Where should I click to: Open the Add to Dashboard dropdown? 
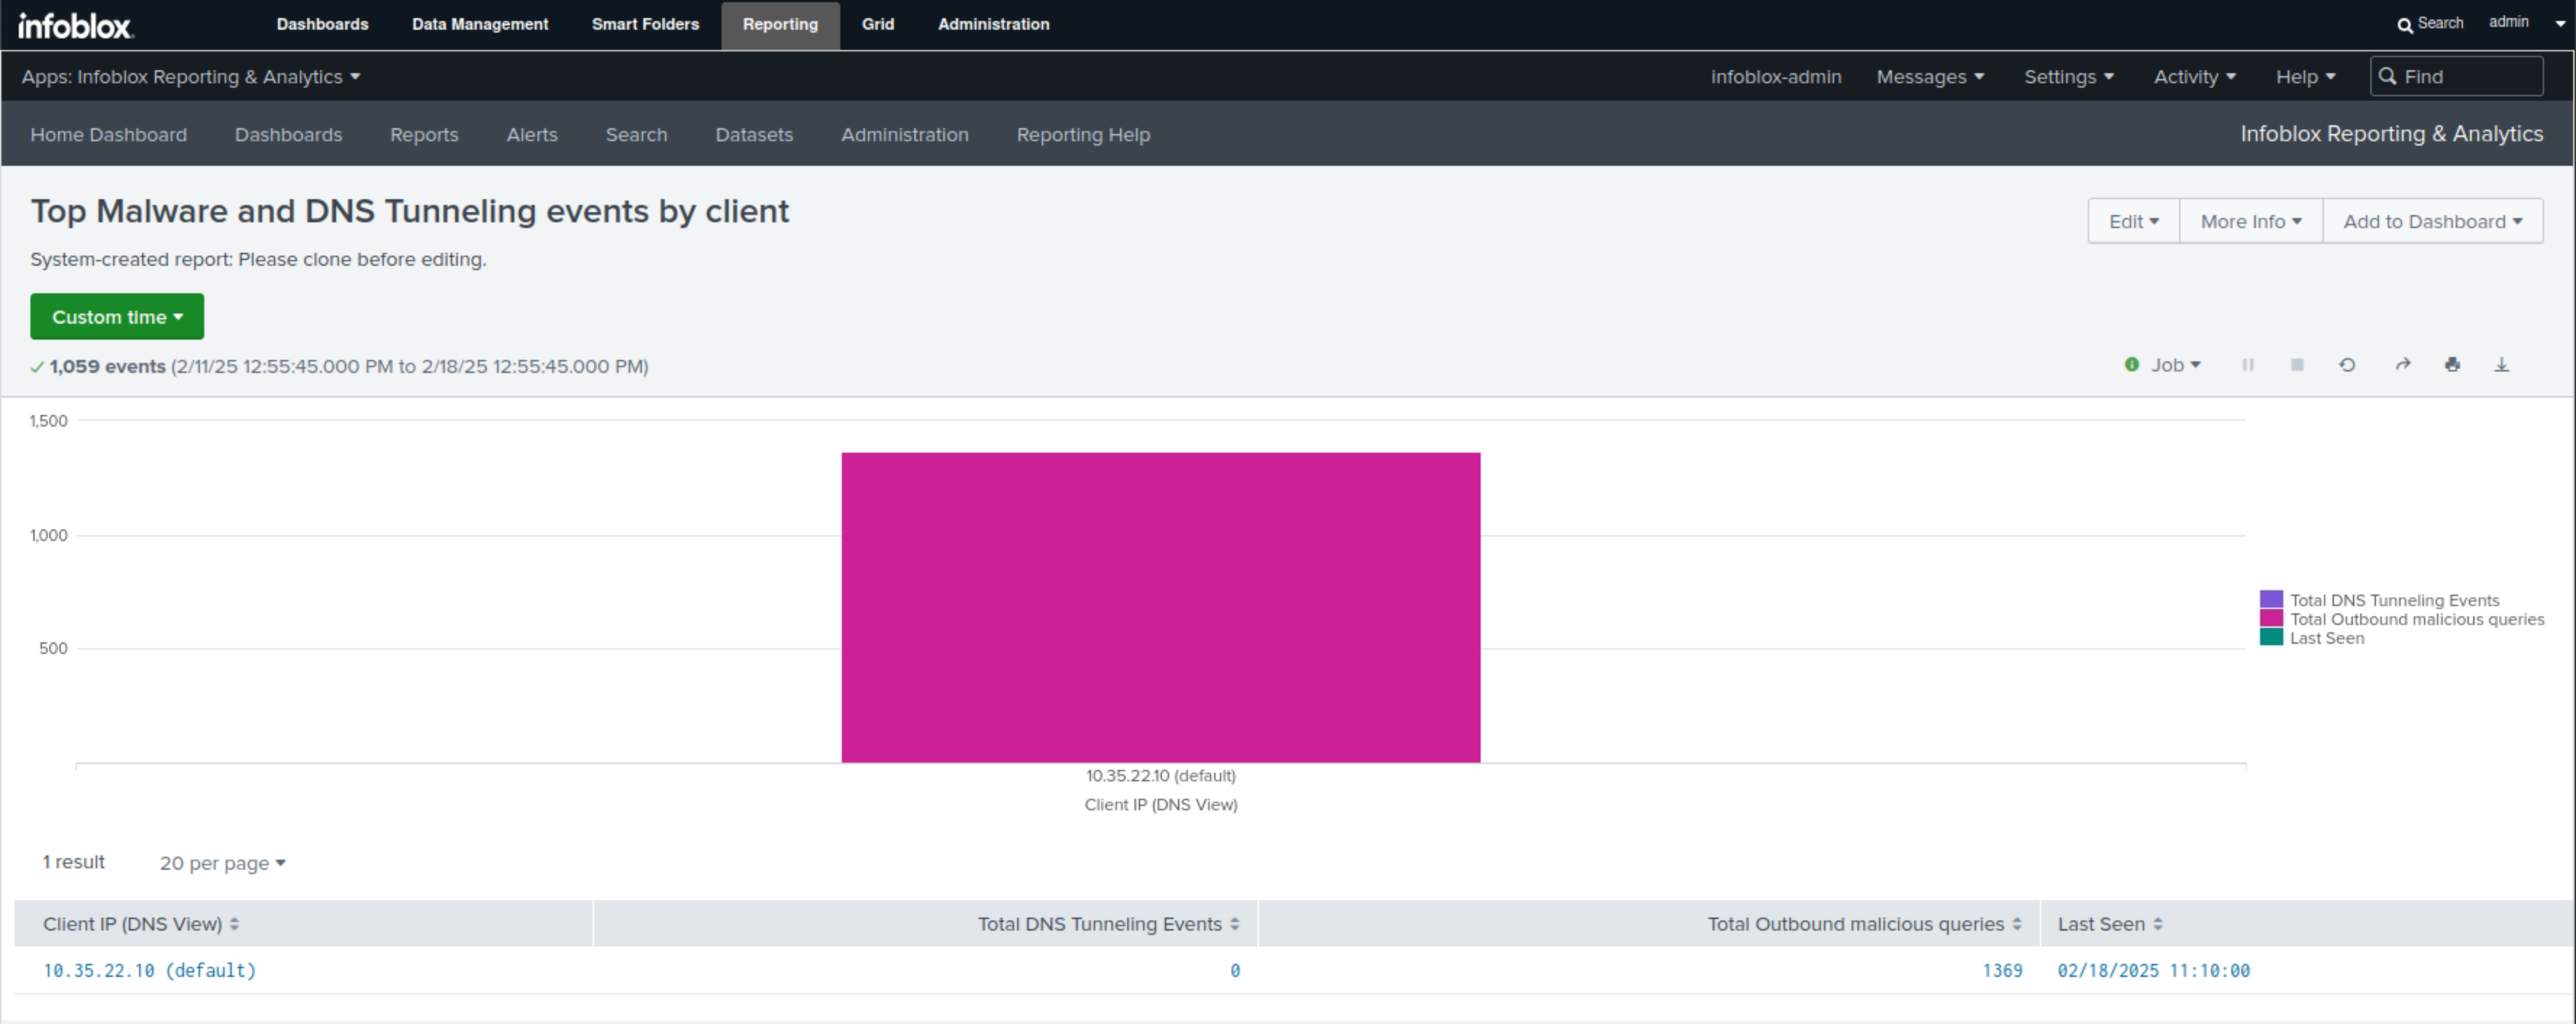pyautogui.click(x=2431, y=221)
